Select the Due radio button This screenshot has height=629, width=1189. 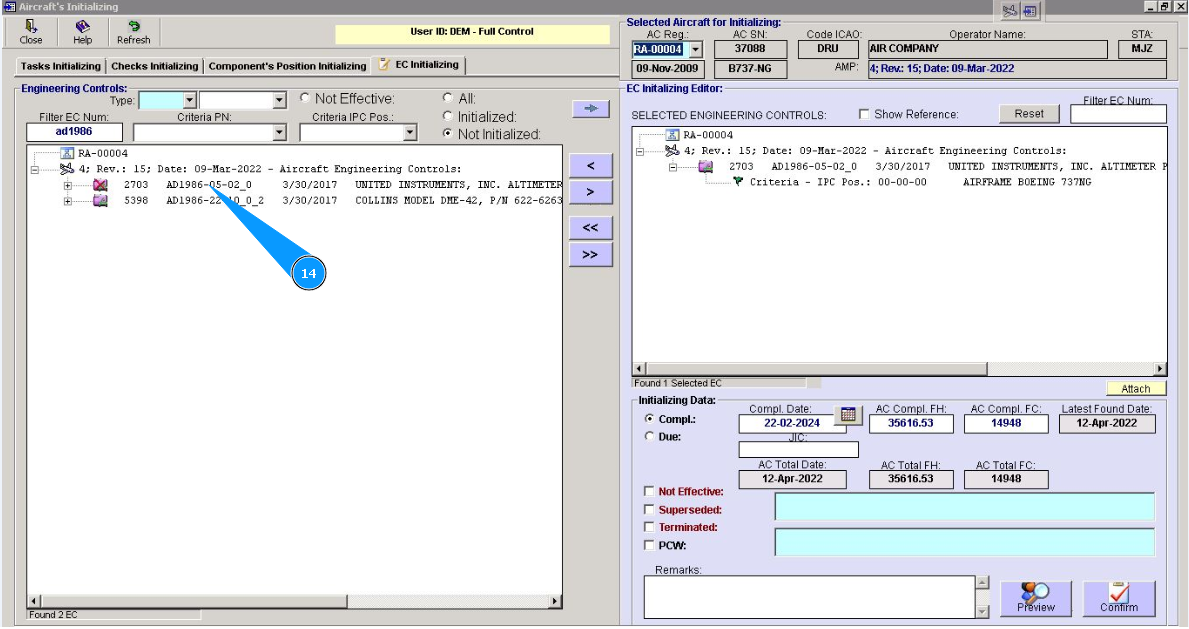650,437
